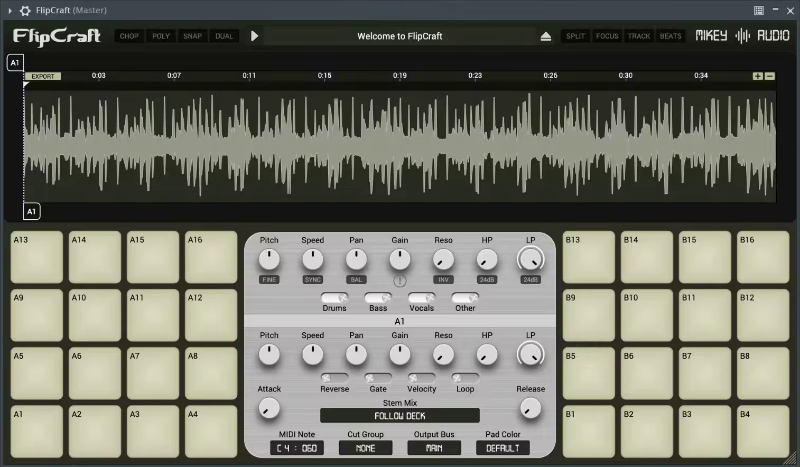Click the Attack knob
The width and height of the screenshot is (800, 467).
pyautogui.click(x=269, y=408)
